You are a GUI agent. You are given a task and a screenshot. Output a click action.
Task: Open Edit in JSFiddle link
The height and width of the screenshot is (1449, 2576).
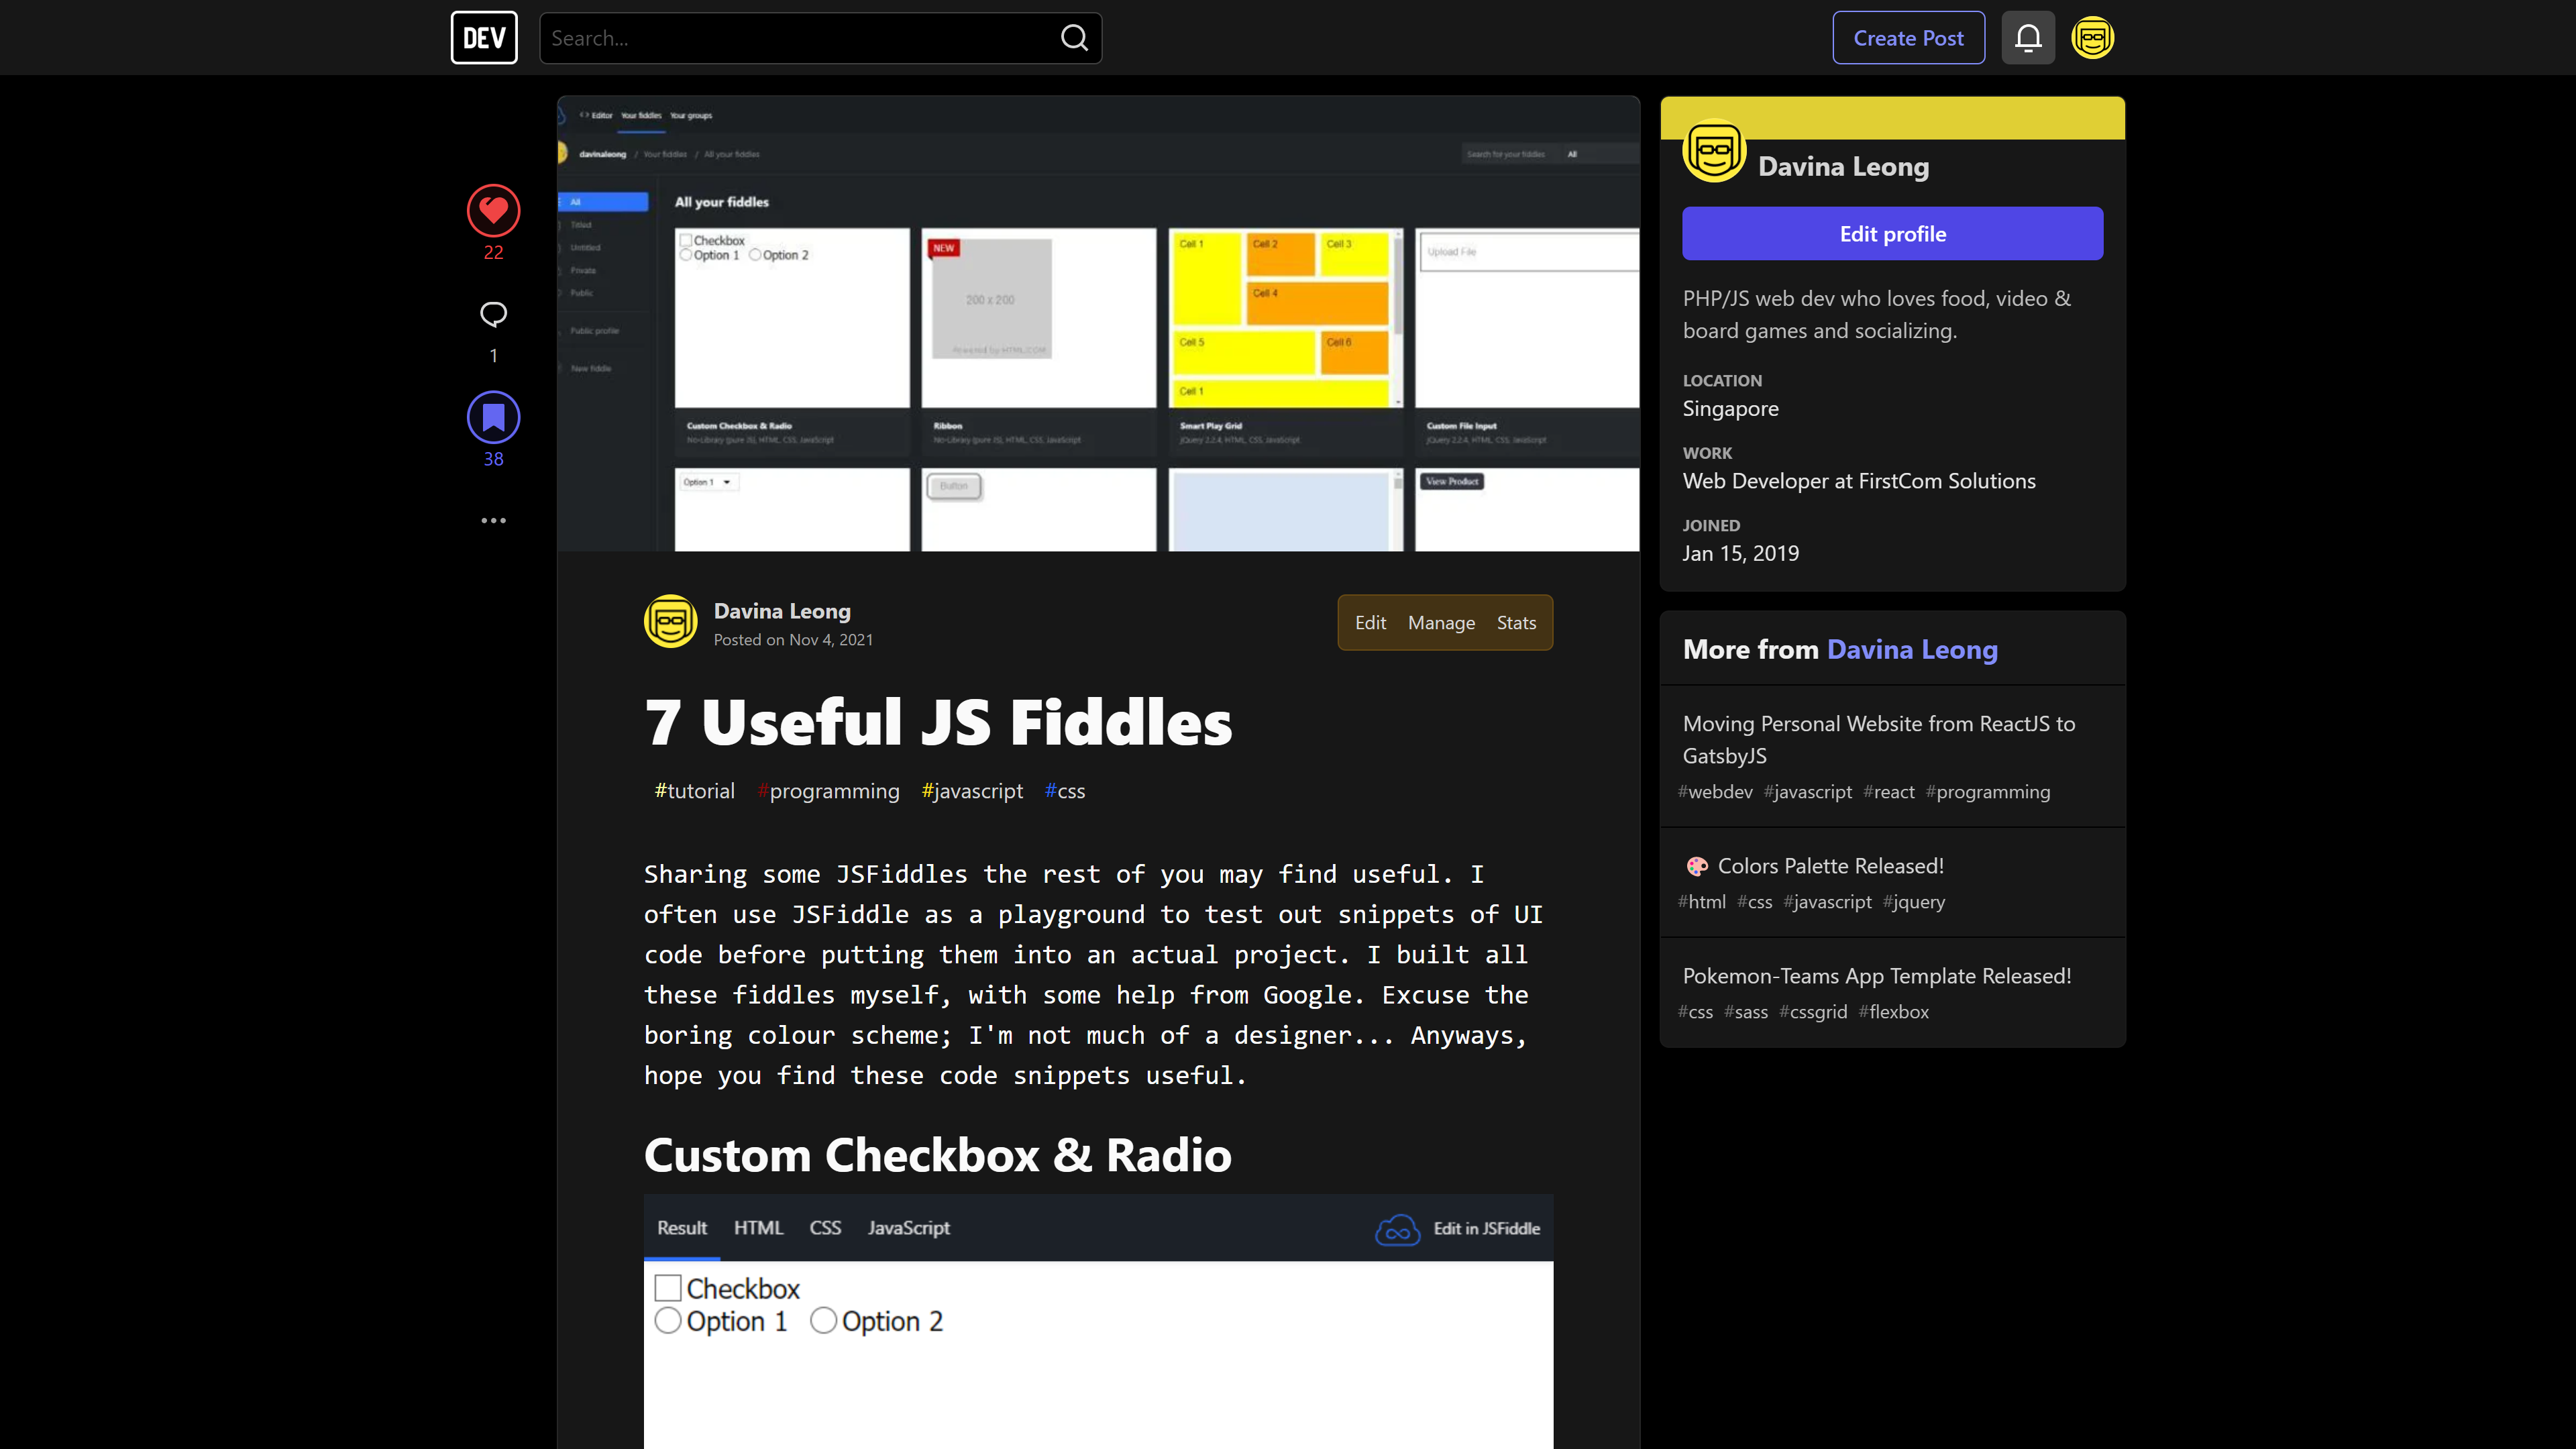point(1486,1229)
